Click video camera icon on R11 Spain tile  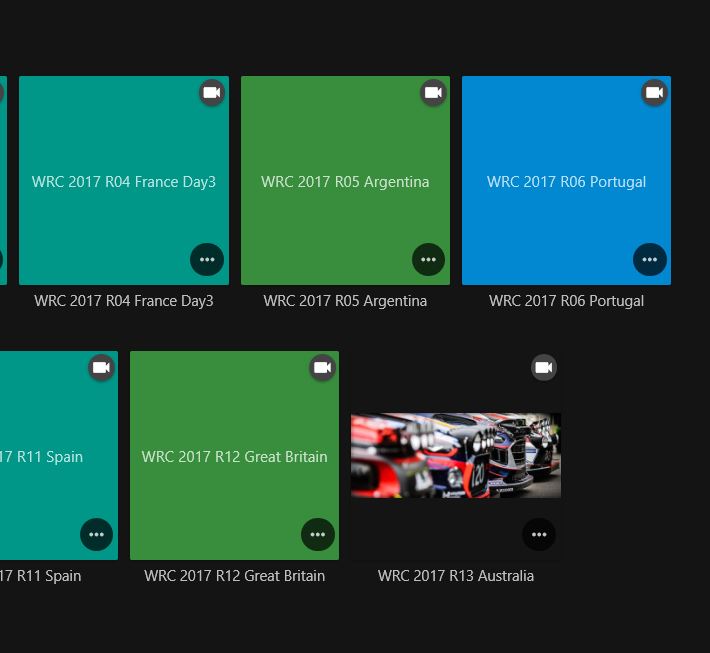click(101, 368)
